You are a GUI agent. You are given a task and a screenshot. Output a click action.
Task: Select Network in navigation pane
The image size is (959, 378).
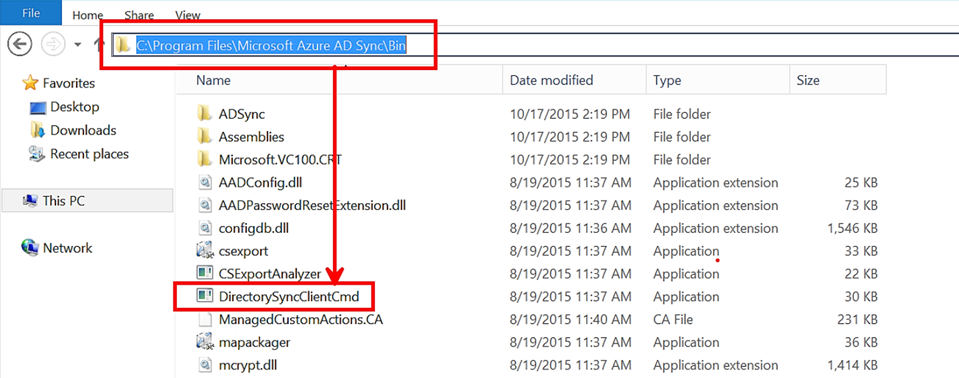click(67, 248)
